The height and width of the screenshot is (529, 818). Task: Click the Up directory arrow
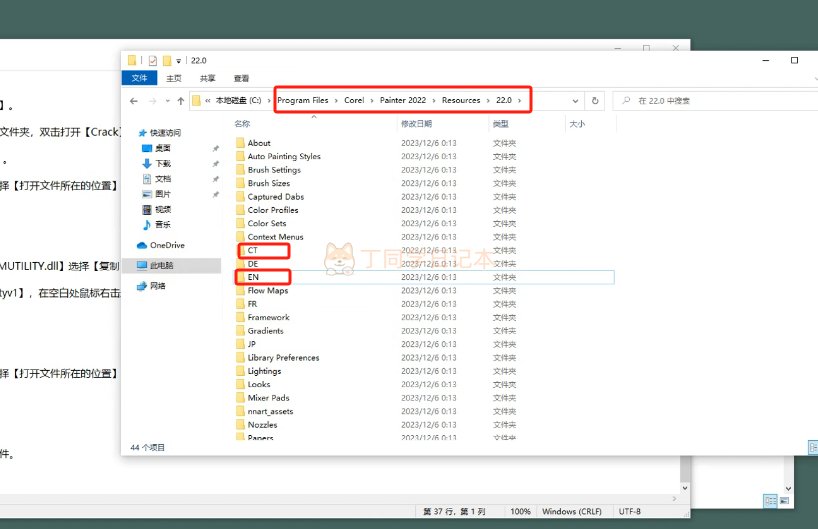click(x=181, y=101)
